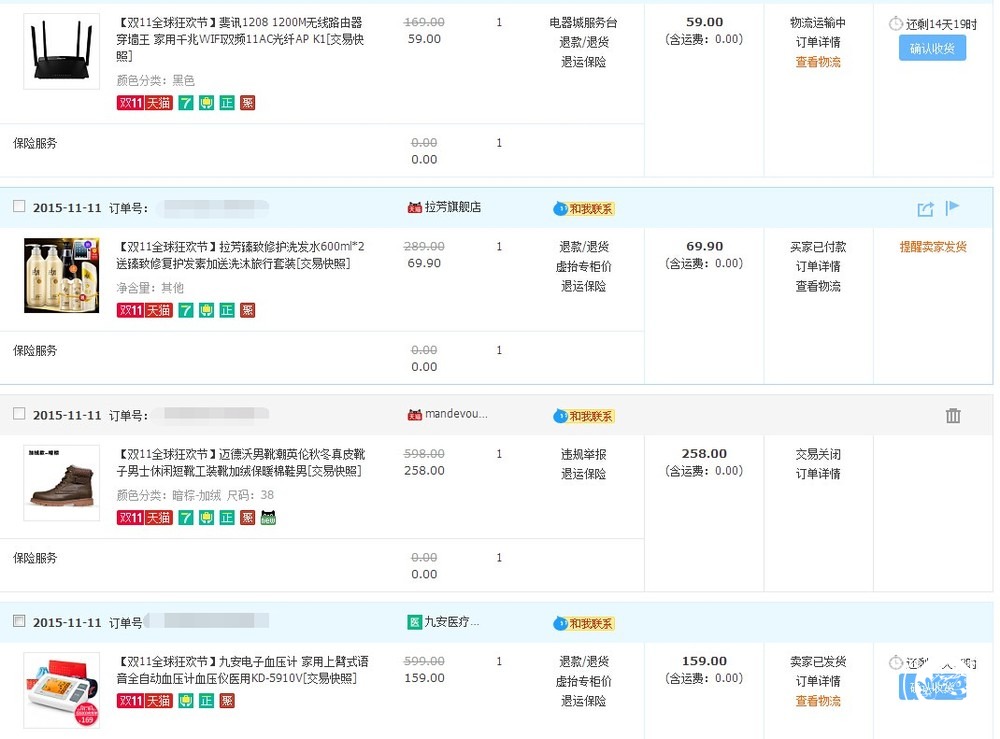Click the blue confirm receipt button on the router order
Viewport: 1000px width, 739px height.
pyautogui.click(x=932, y=48)
